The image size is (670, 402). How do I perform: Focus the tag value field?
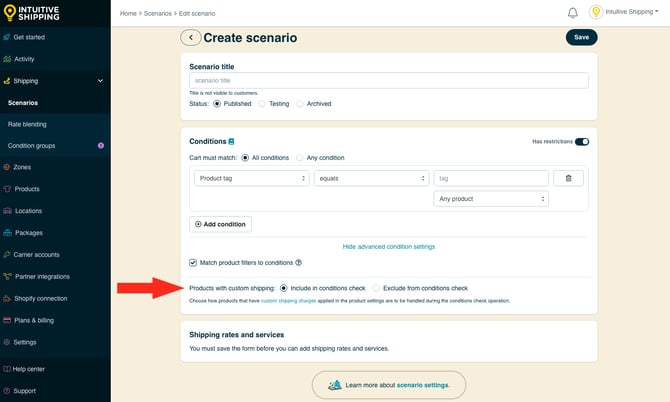491,178
